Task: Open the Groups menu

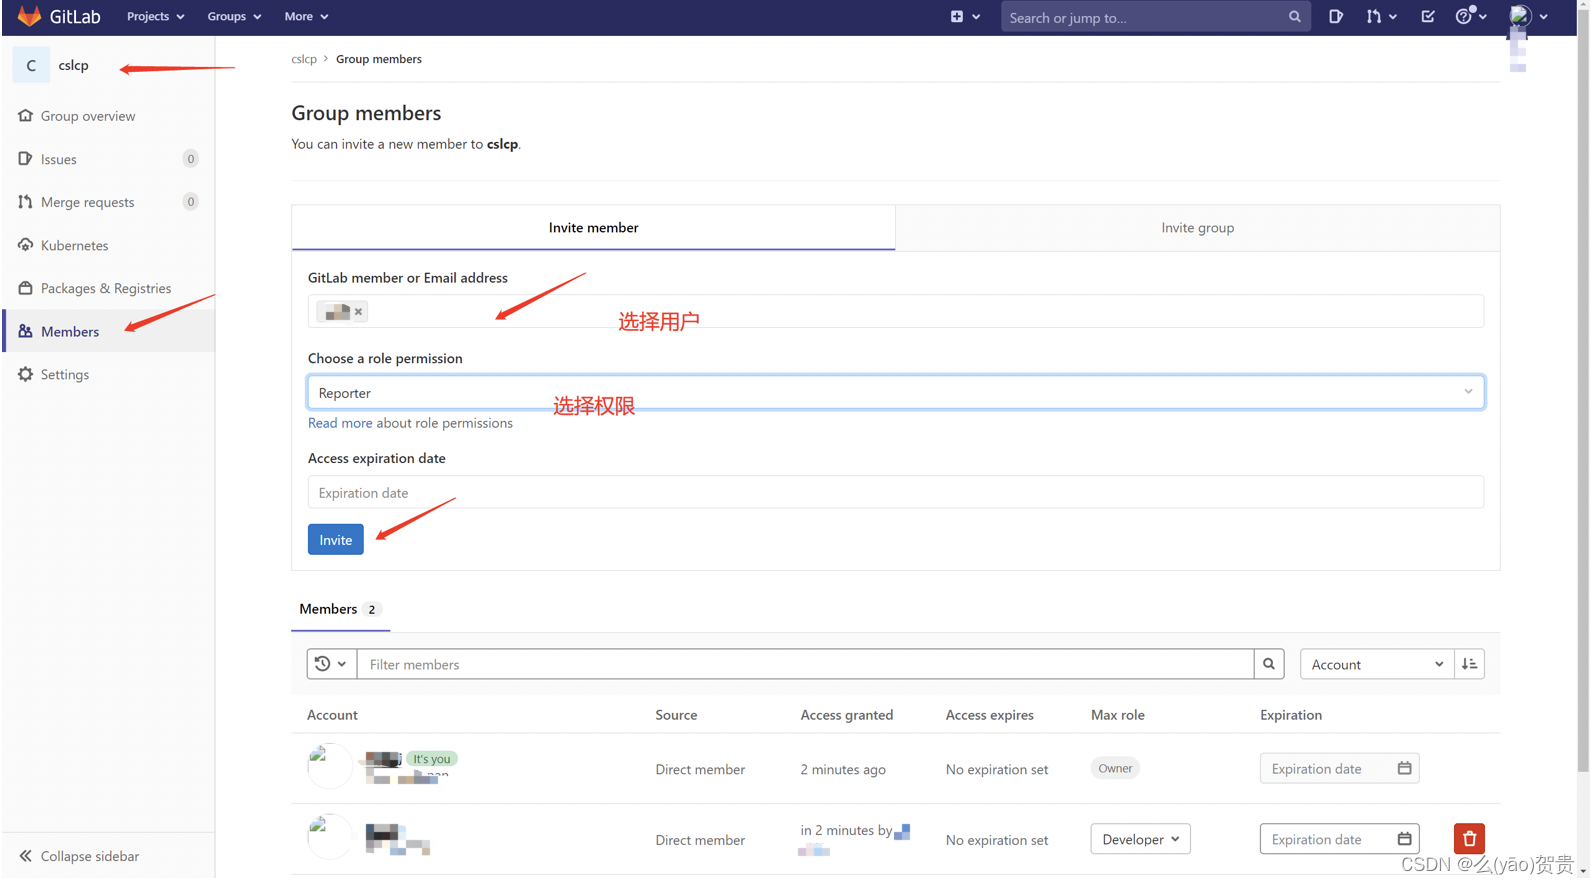Action: click(234, 16)
